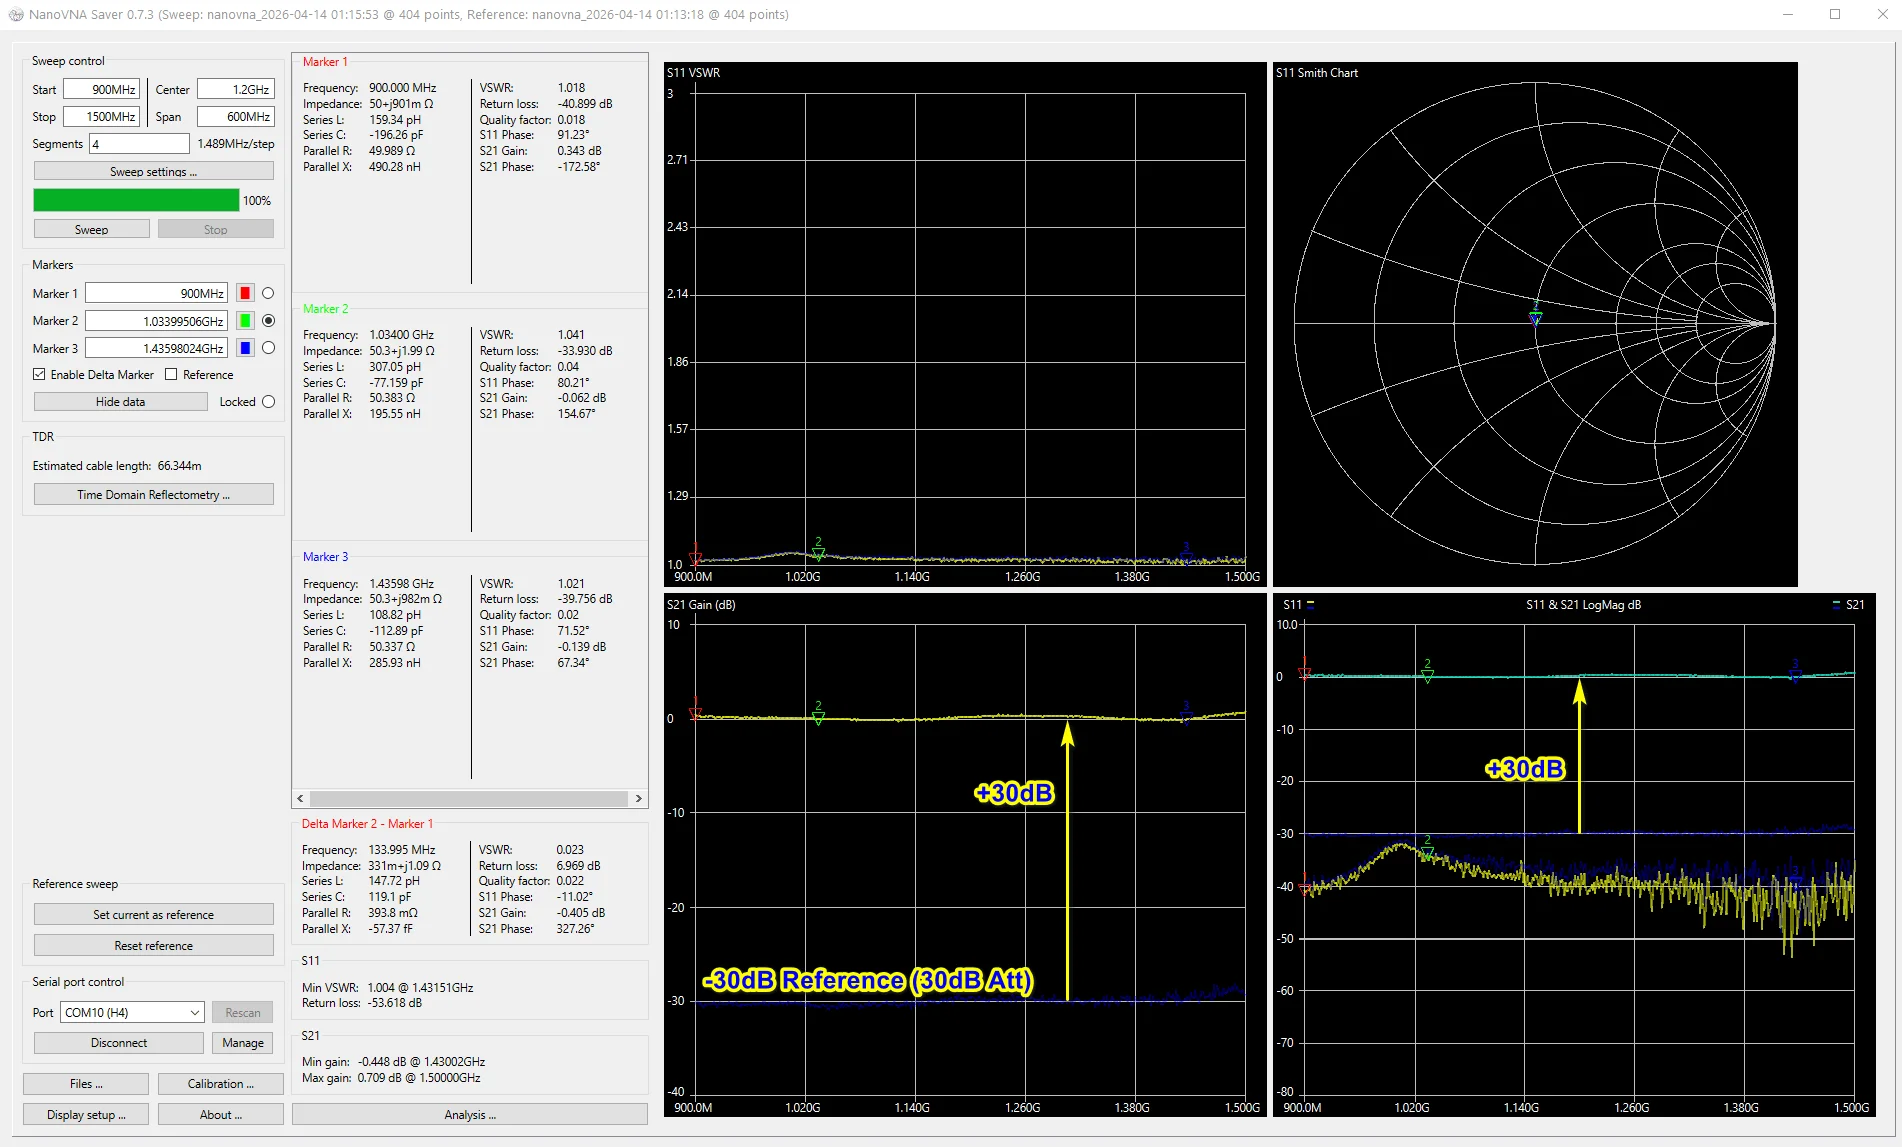Click the marker data scroll-left arrow

(301, 799)
